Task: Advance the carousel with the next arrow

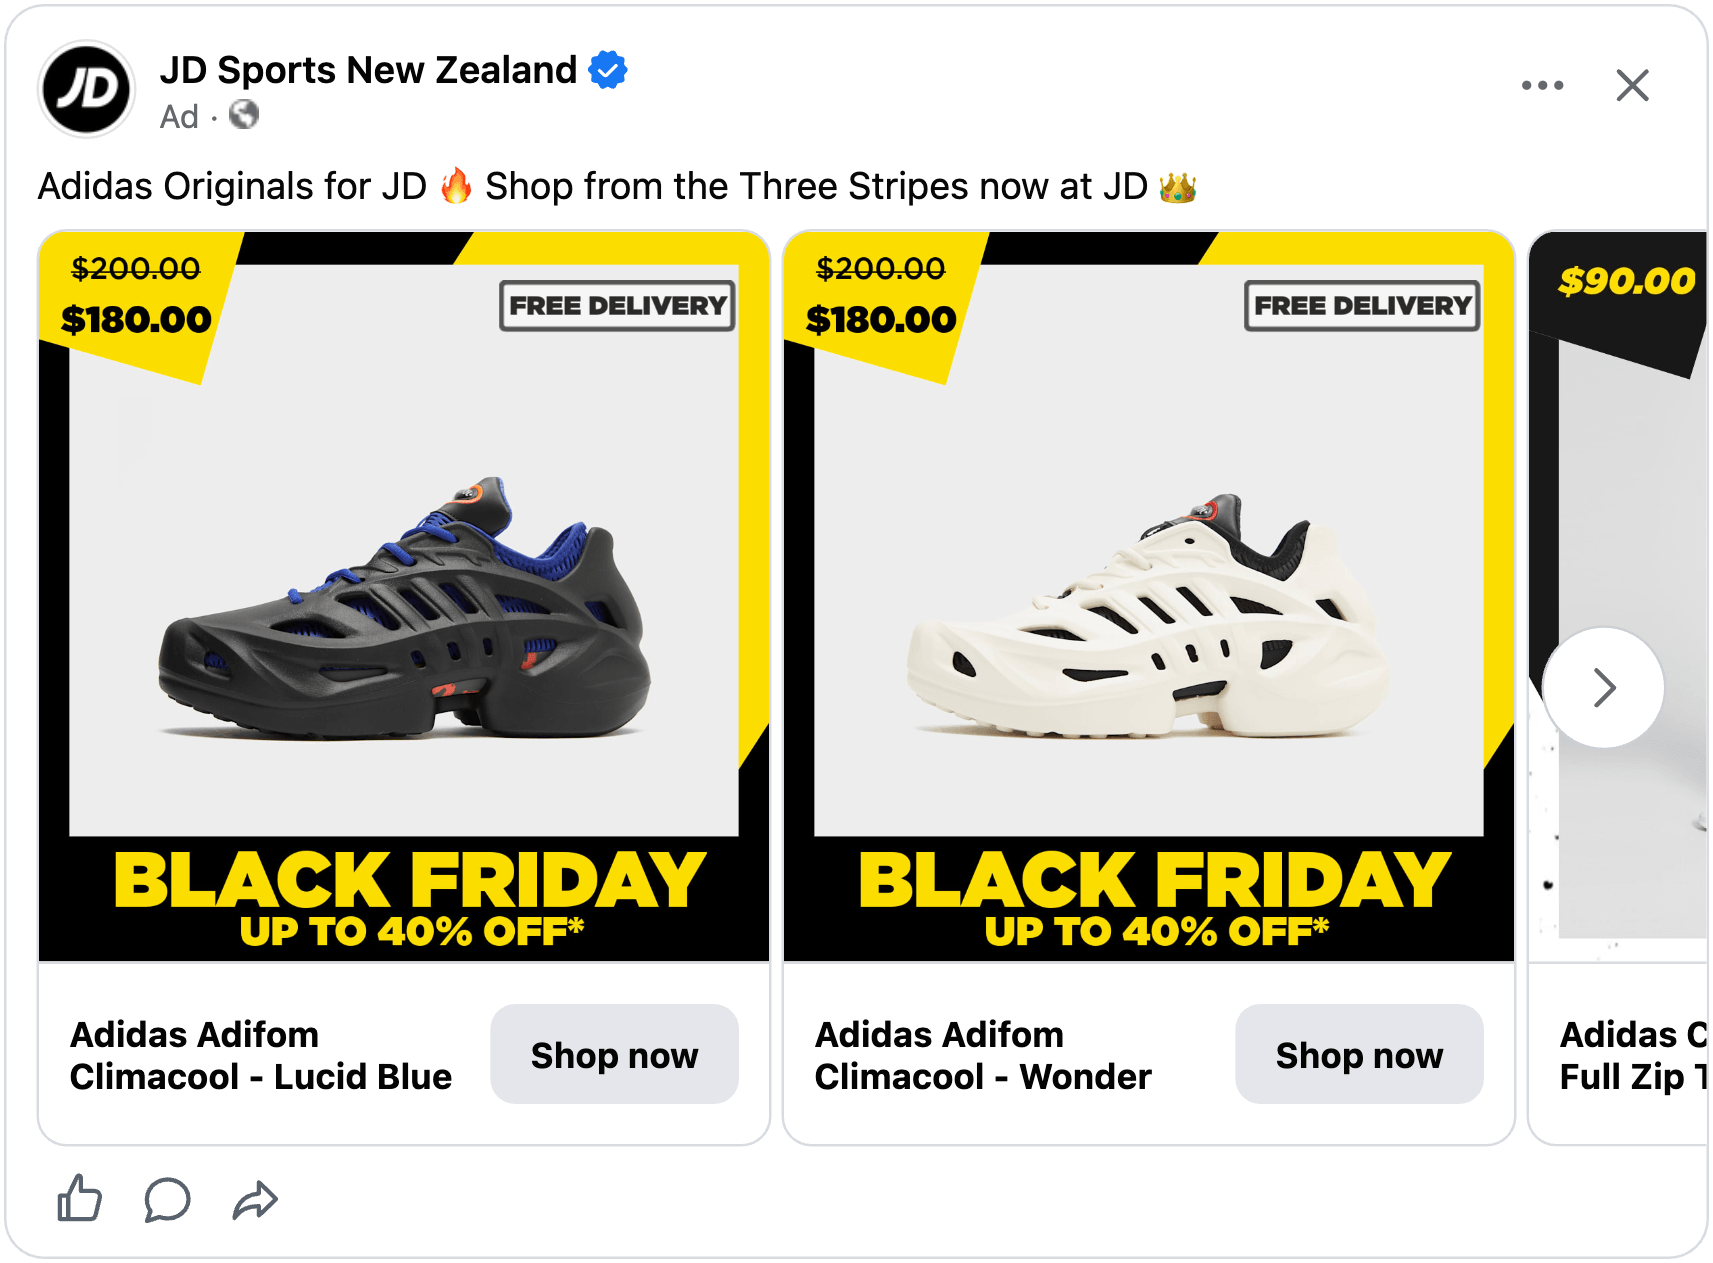Action: click(1603, 687)
